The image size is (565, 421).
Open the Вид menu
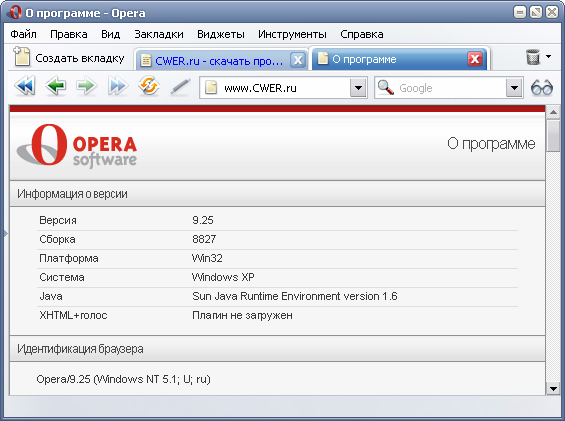pyautogui.click(x=111, y=34)
